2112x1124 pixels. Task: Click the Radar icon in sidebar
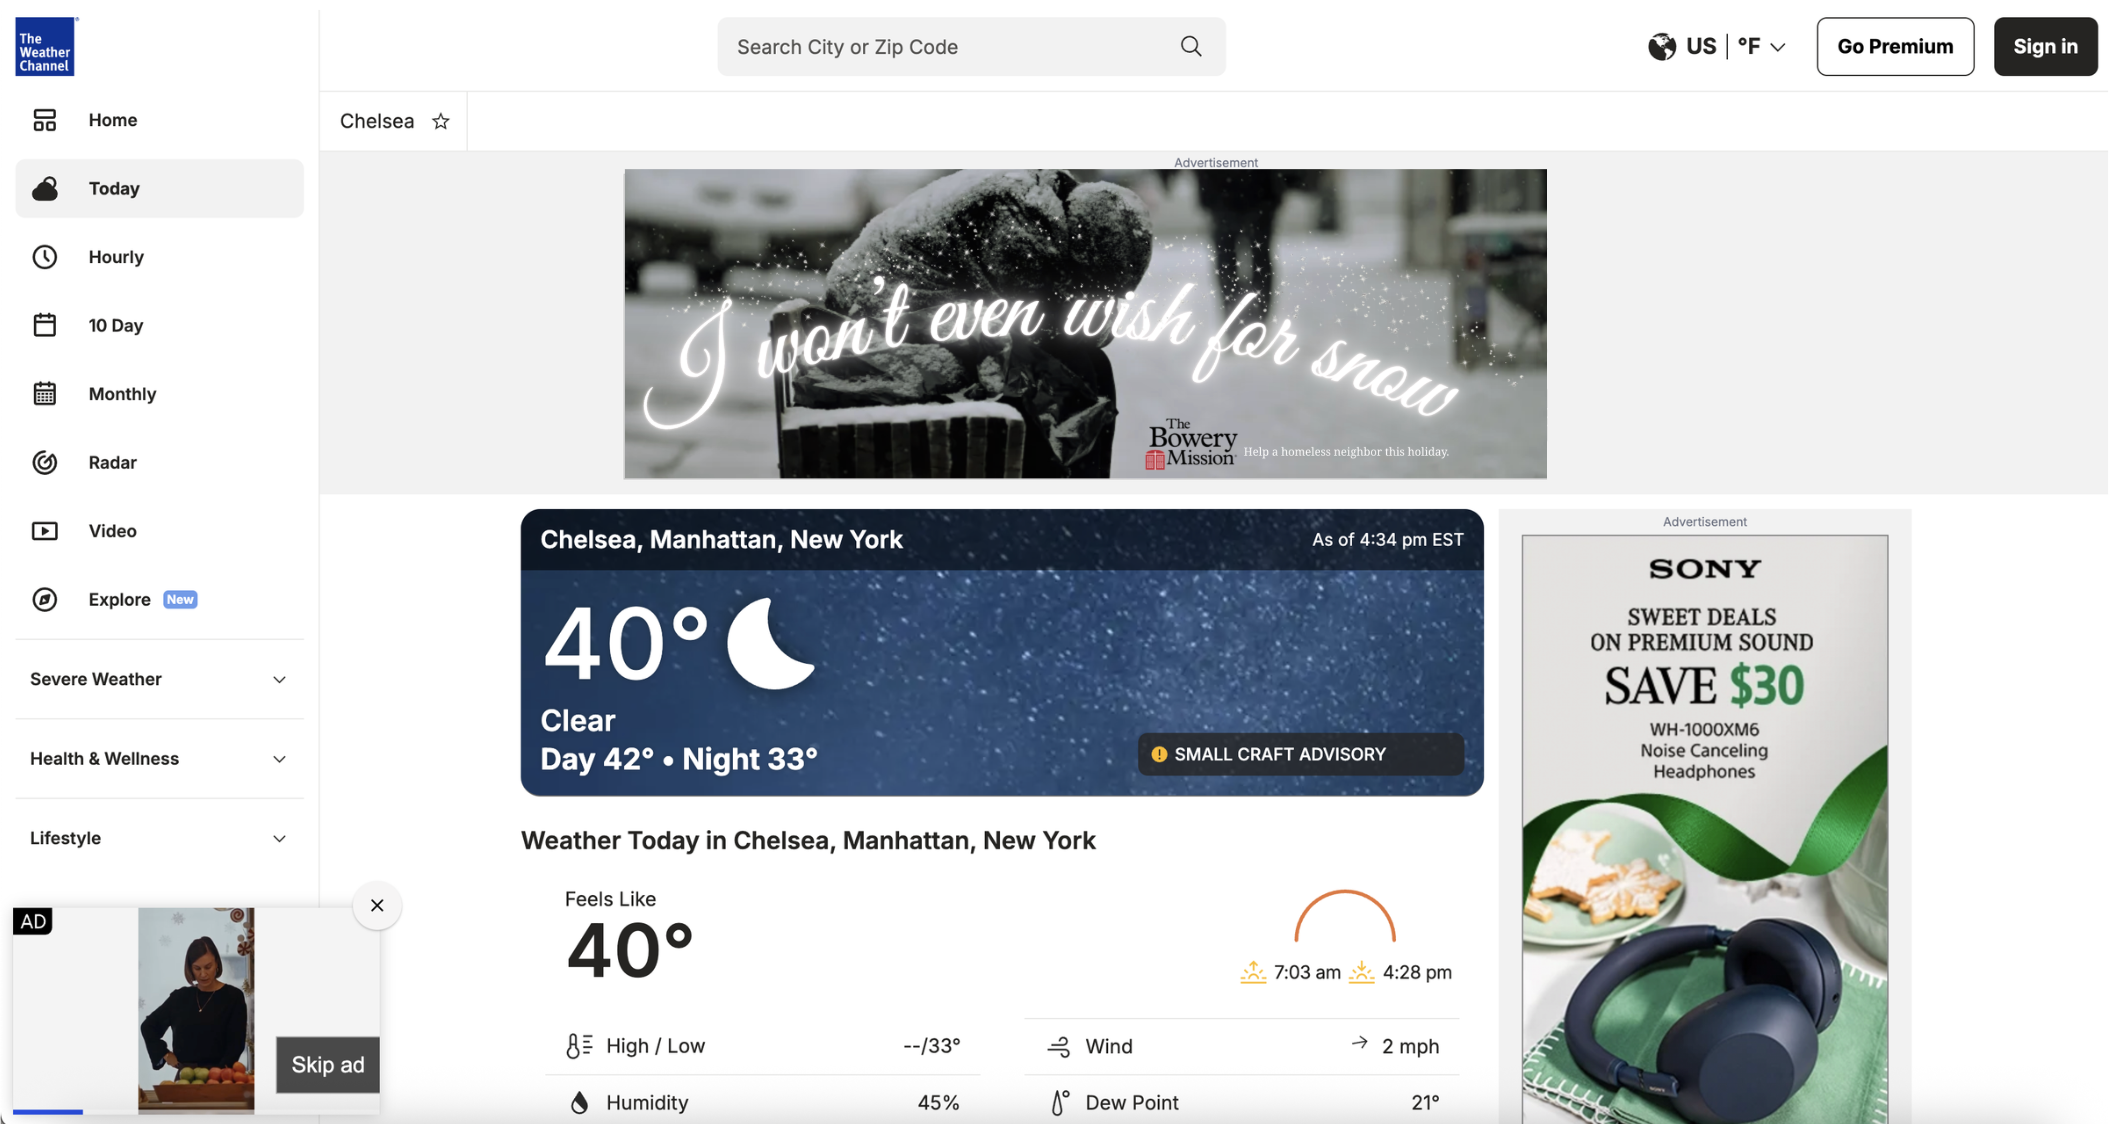coord(45,462)
